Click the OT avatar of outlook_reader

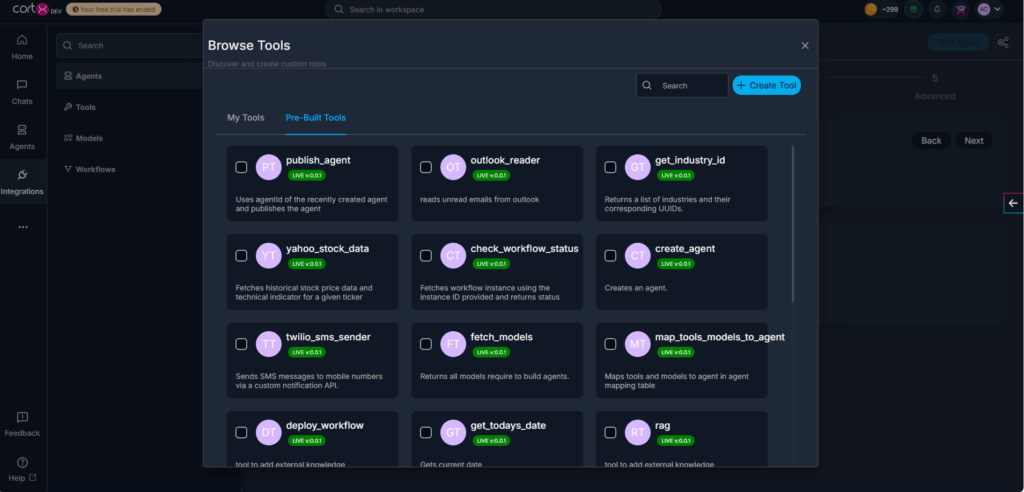pyautogui.click(x=453, y=167)
